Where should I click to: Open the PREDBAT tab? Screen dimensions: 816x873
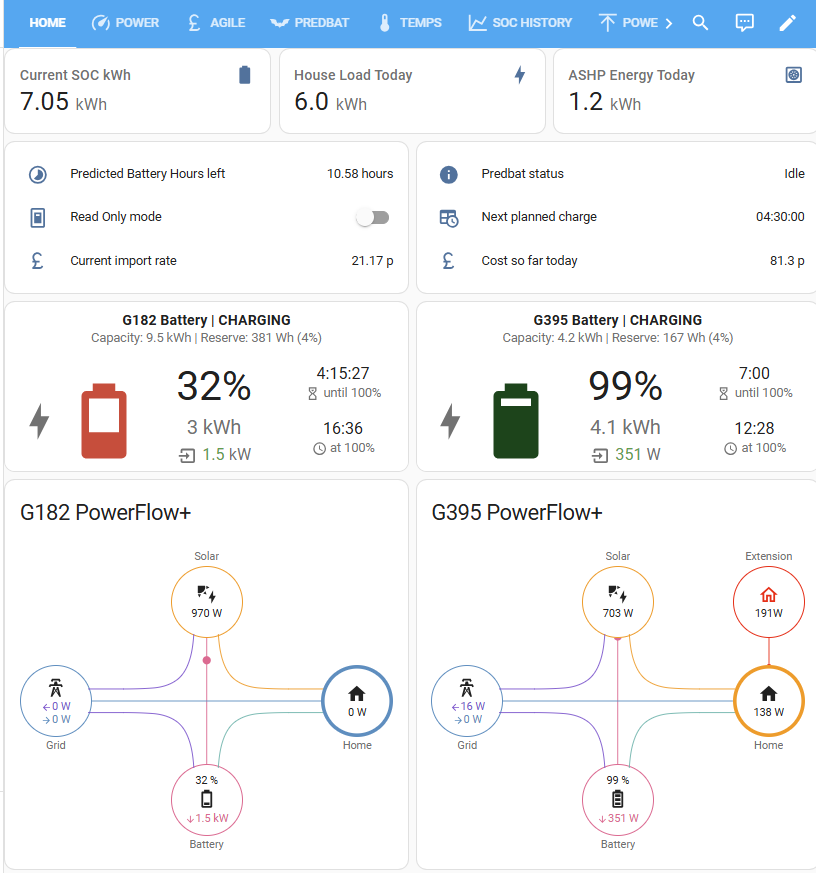click(x=309, y=23)
